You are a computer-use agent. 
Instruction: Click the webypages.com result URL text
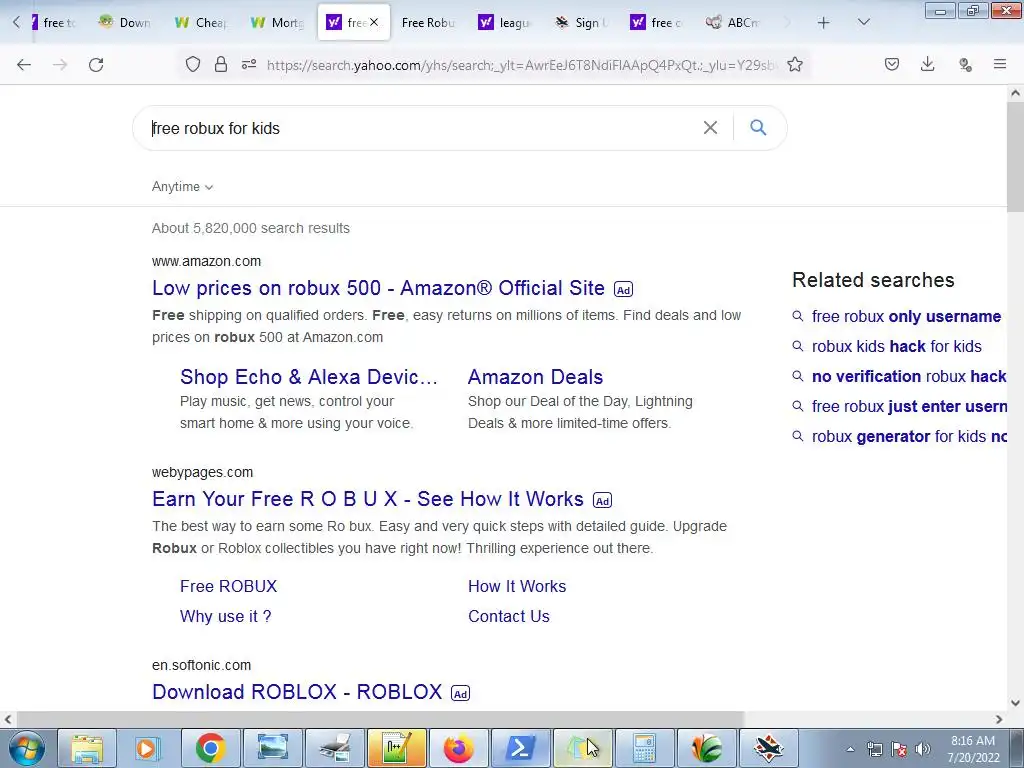202,472
